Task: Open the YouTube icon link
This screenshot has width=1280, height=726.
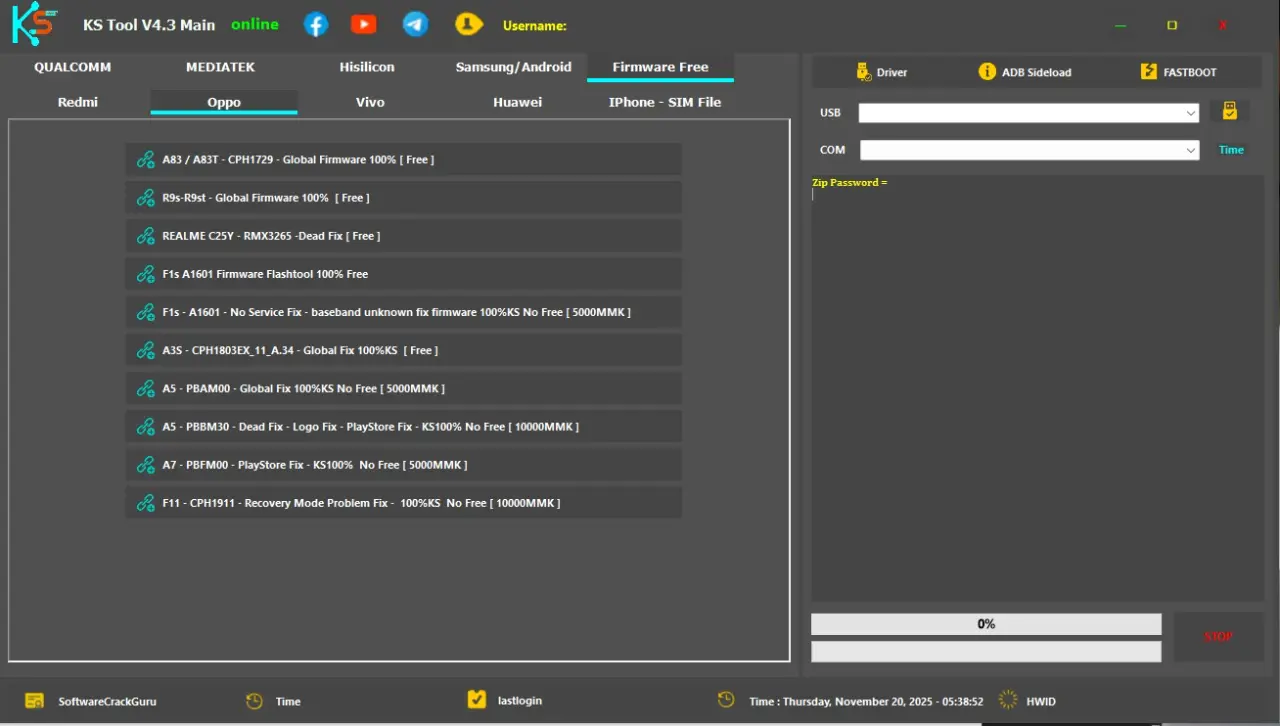Action: 364,24
